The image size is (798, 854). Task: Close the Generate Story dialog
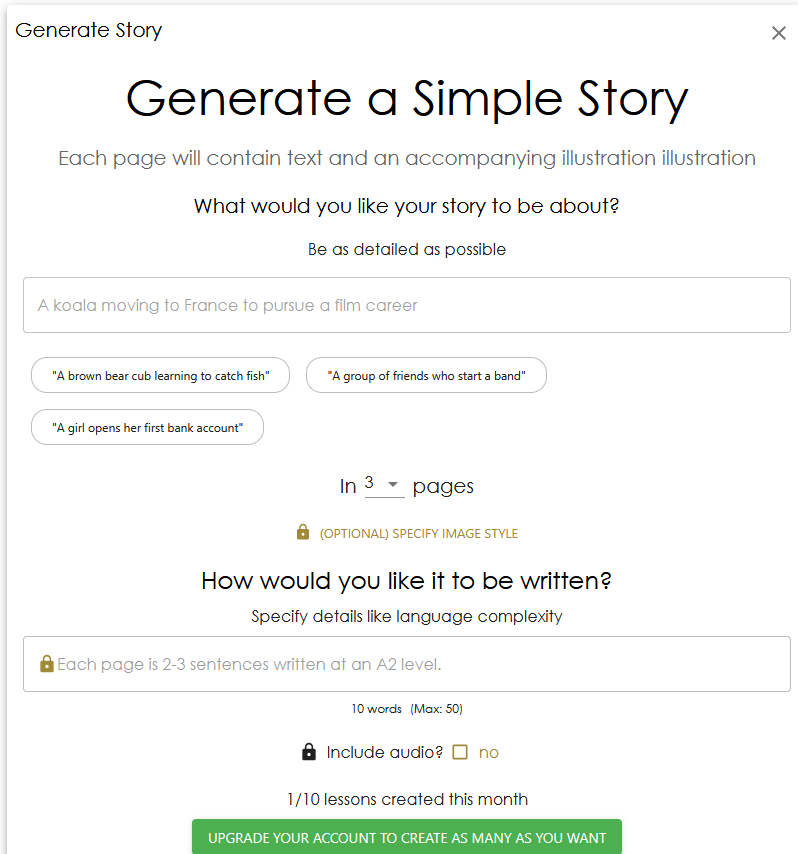(779, 33)
